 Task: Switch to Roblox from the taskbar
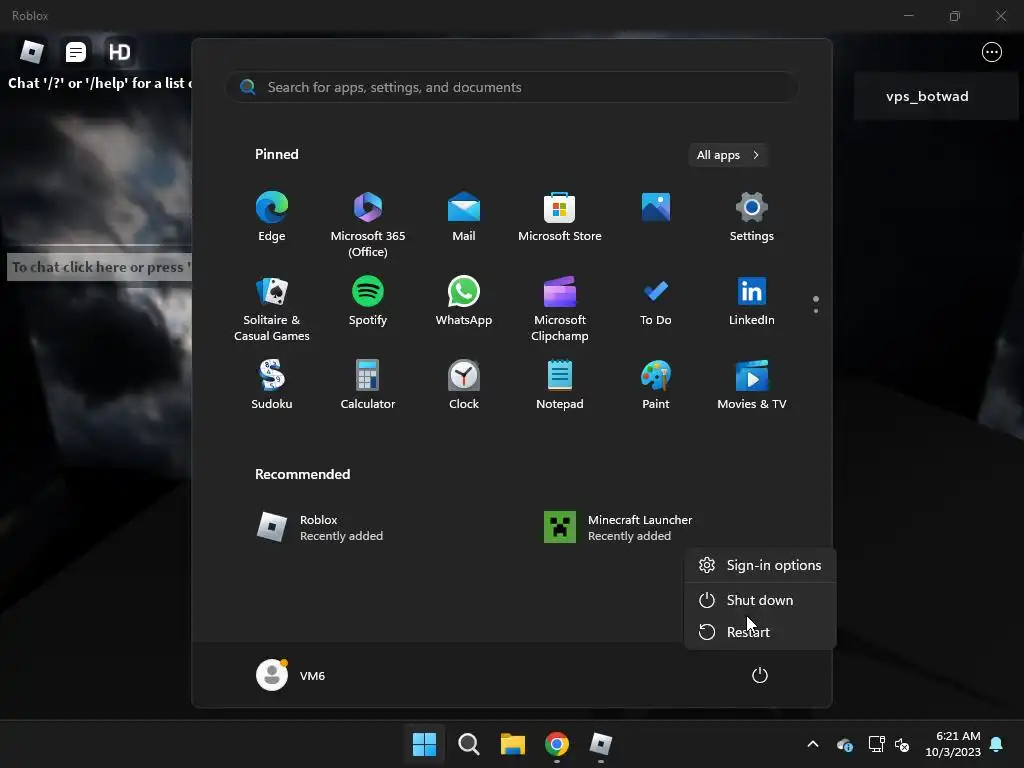pyautogui.click(x=601, y=744)
